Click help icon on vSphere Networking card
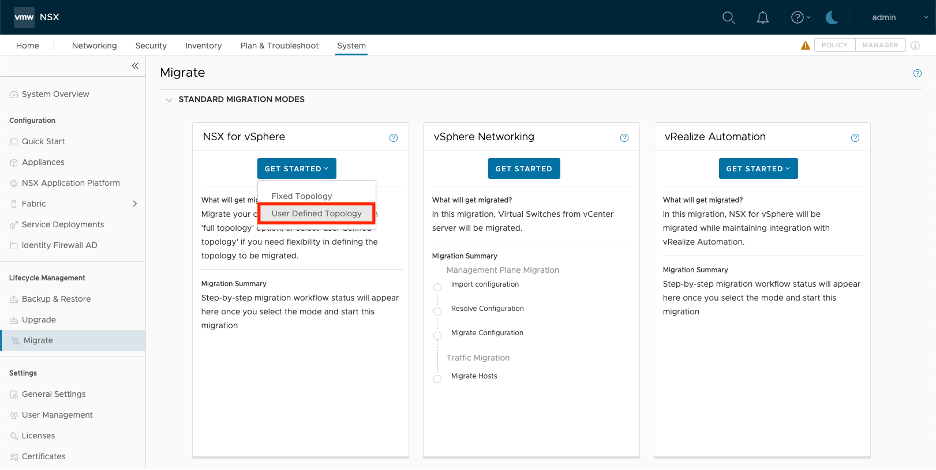Screen dimensions: 936x470 tap(624, 138)
